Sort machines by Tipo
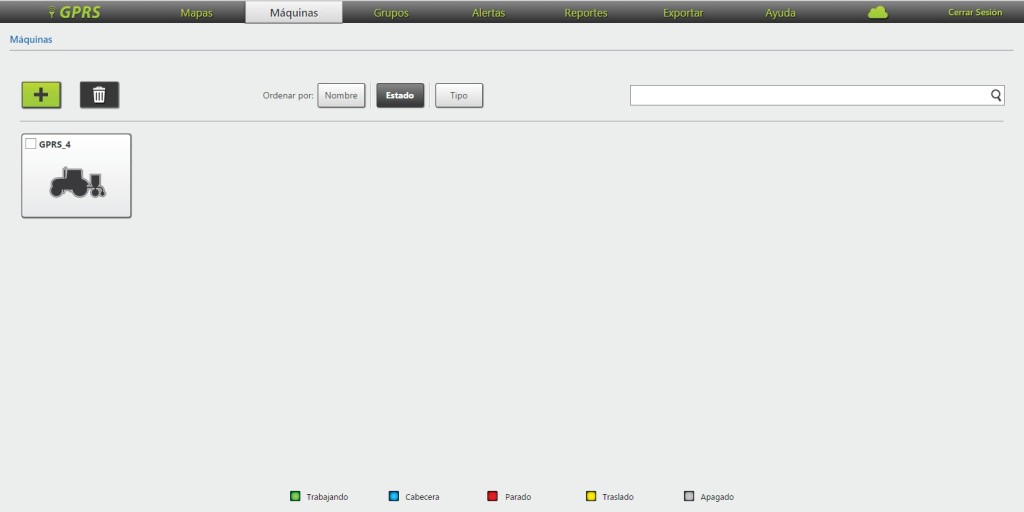 click(x=459, y=96)
